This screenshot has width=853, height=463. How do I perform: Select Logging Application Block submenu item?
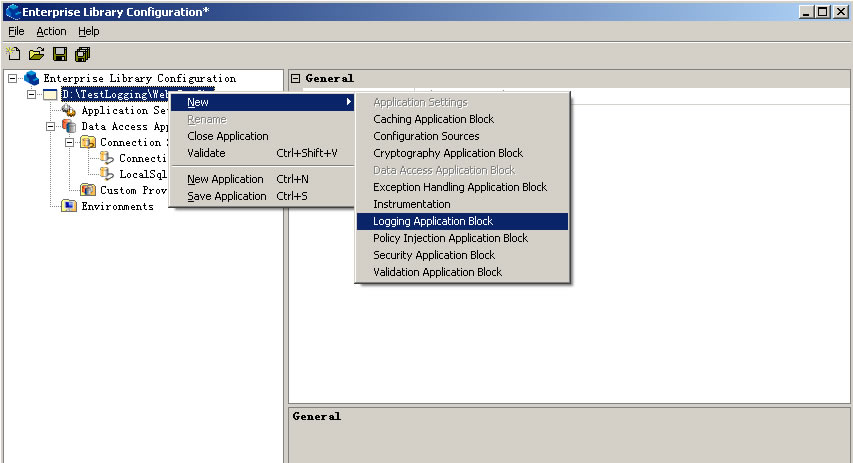click(x=462, y=221)
